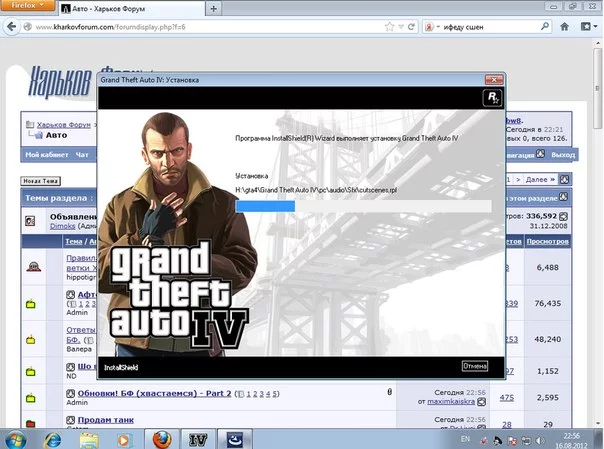Open the Продам танк thread
Image resolution: width=604 pixels, height=449 pixels.
pyautogui.click(x=106, y=420)
